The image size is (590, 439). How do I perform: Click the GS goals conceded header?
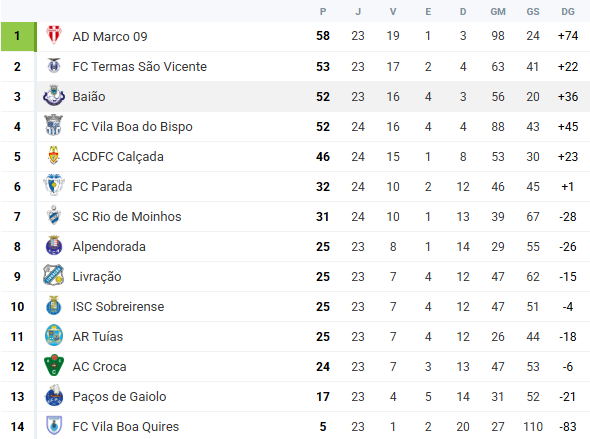[x=533, y=12]
